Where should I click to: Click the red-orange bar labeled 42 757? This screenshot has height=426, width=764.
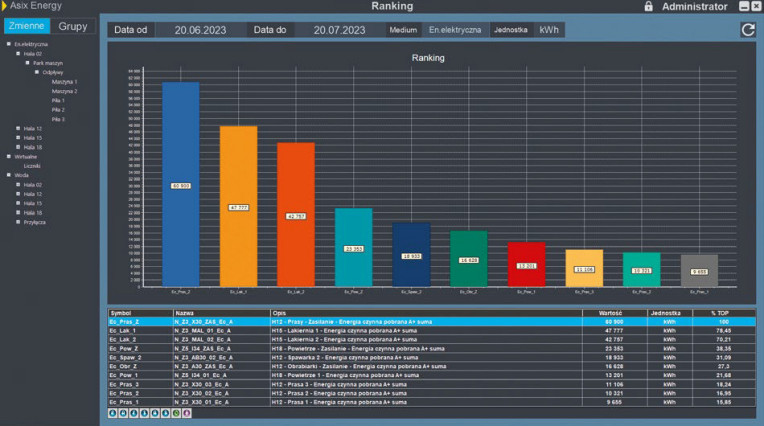tap(296, 214)
